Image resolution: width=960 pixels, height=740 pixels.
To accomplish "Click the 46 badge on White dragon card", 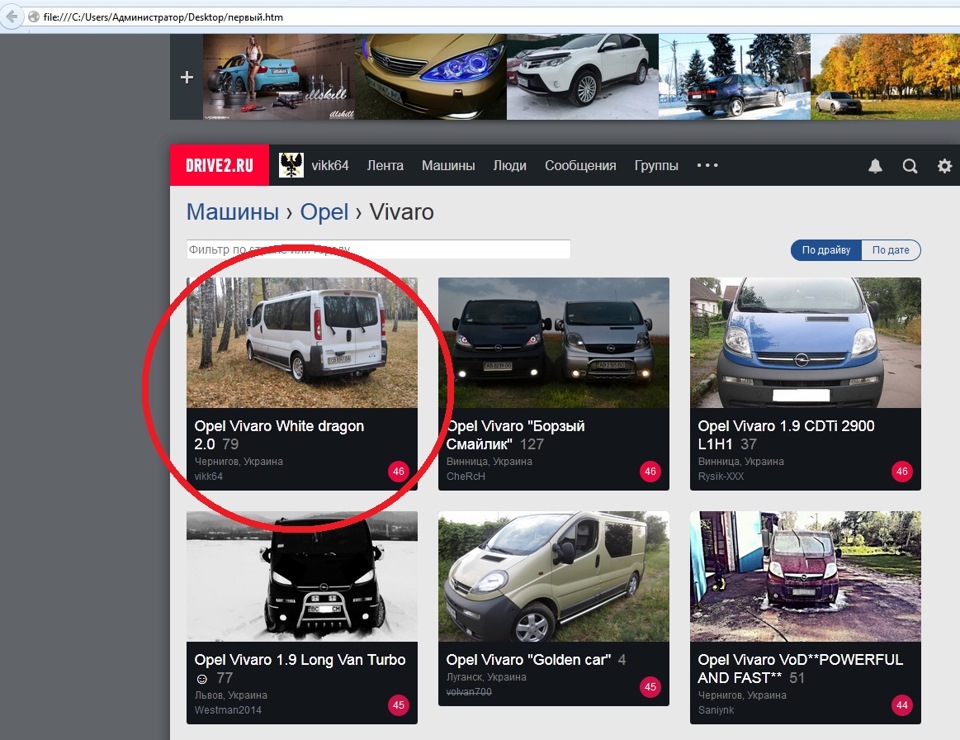I will coord(399,471).
